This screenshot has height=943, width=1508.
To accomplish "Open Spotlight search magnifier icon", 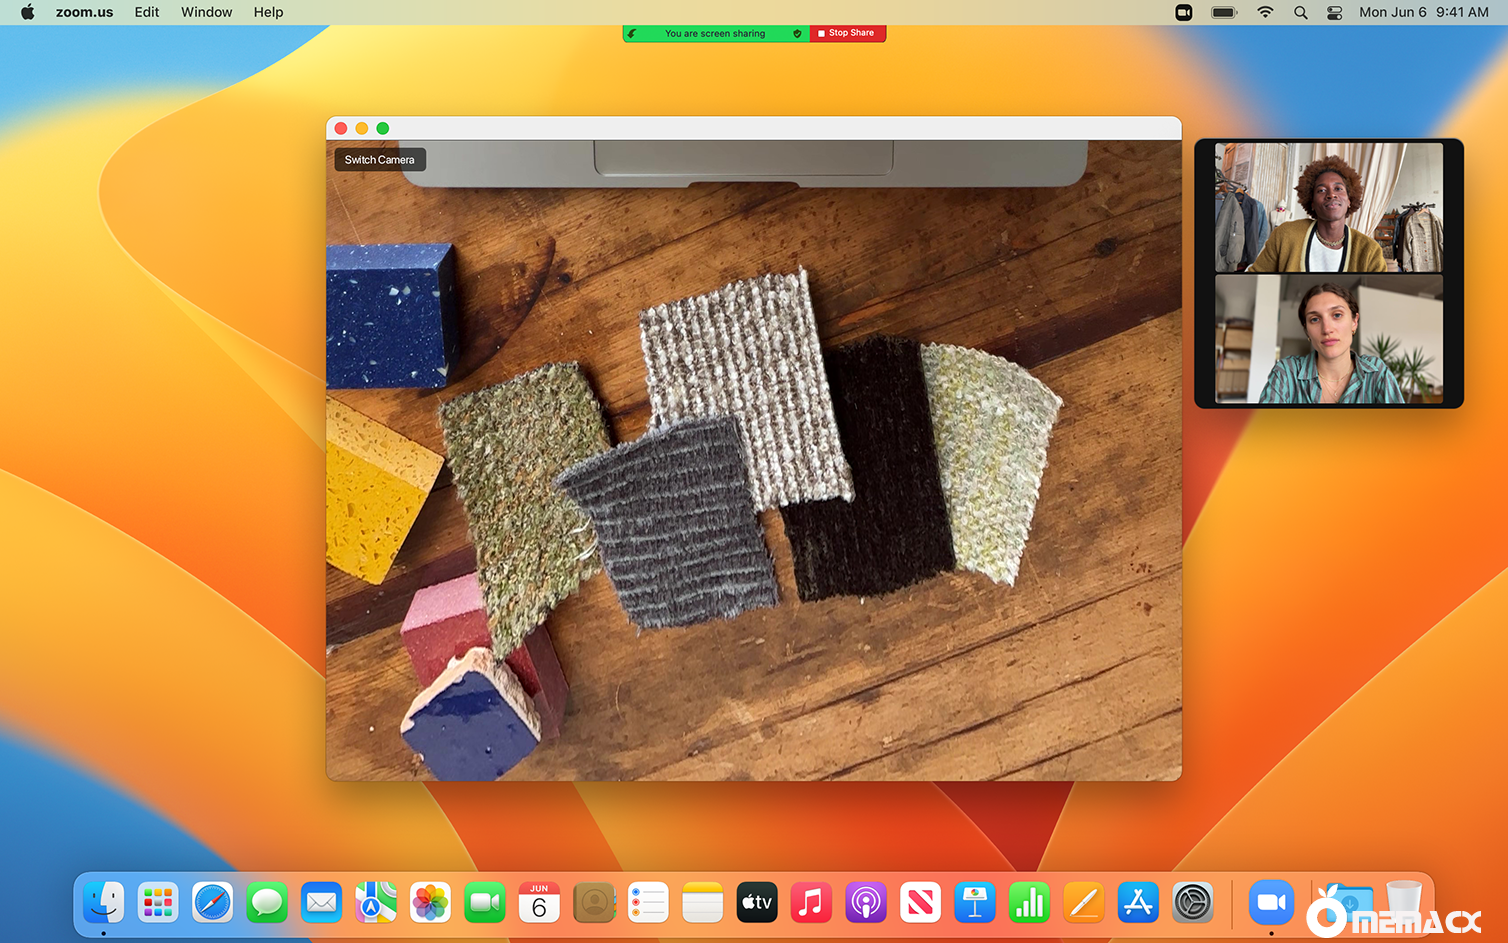I will click(1300, 12).
